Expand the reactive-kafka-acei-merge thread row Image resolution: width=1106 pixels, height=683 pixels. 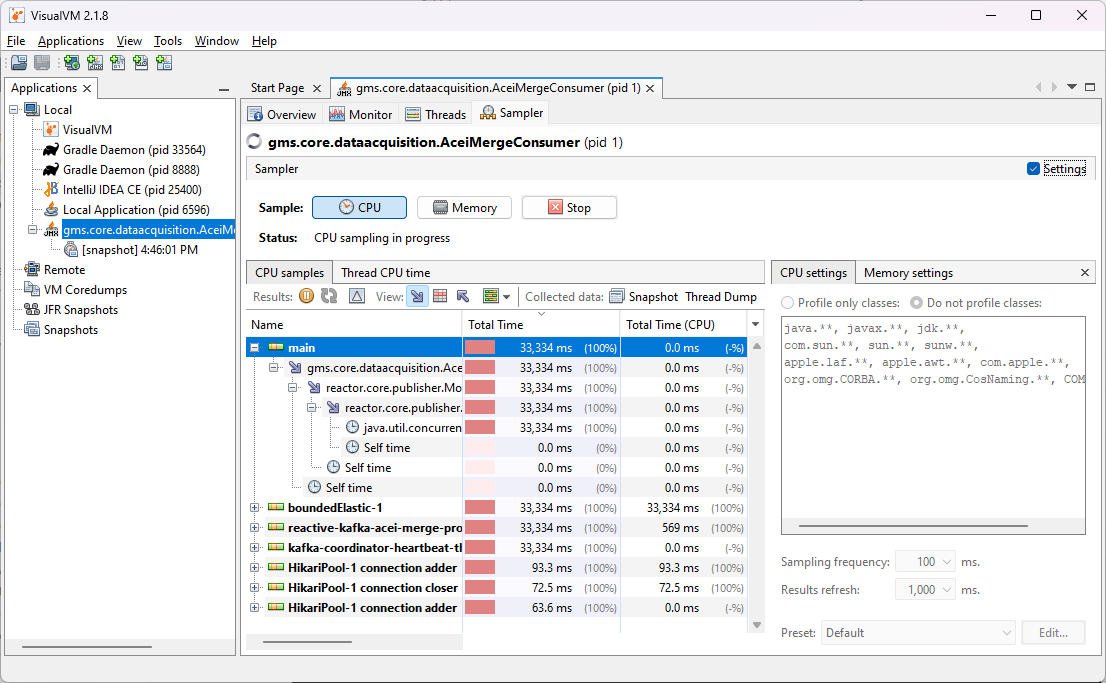point(255,527)
